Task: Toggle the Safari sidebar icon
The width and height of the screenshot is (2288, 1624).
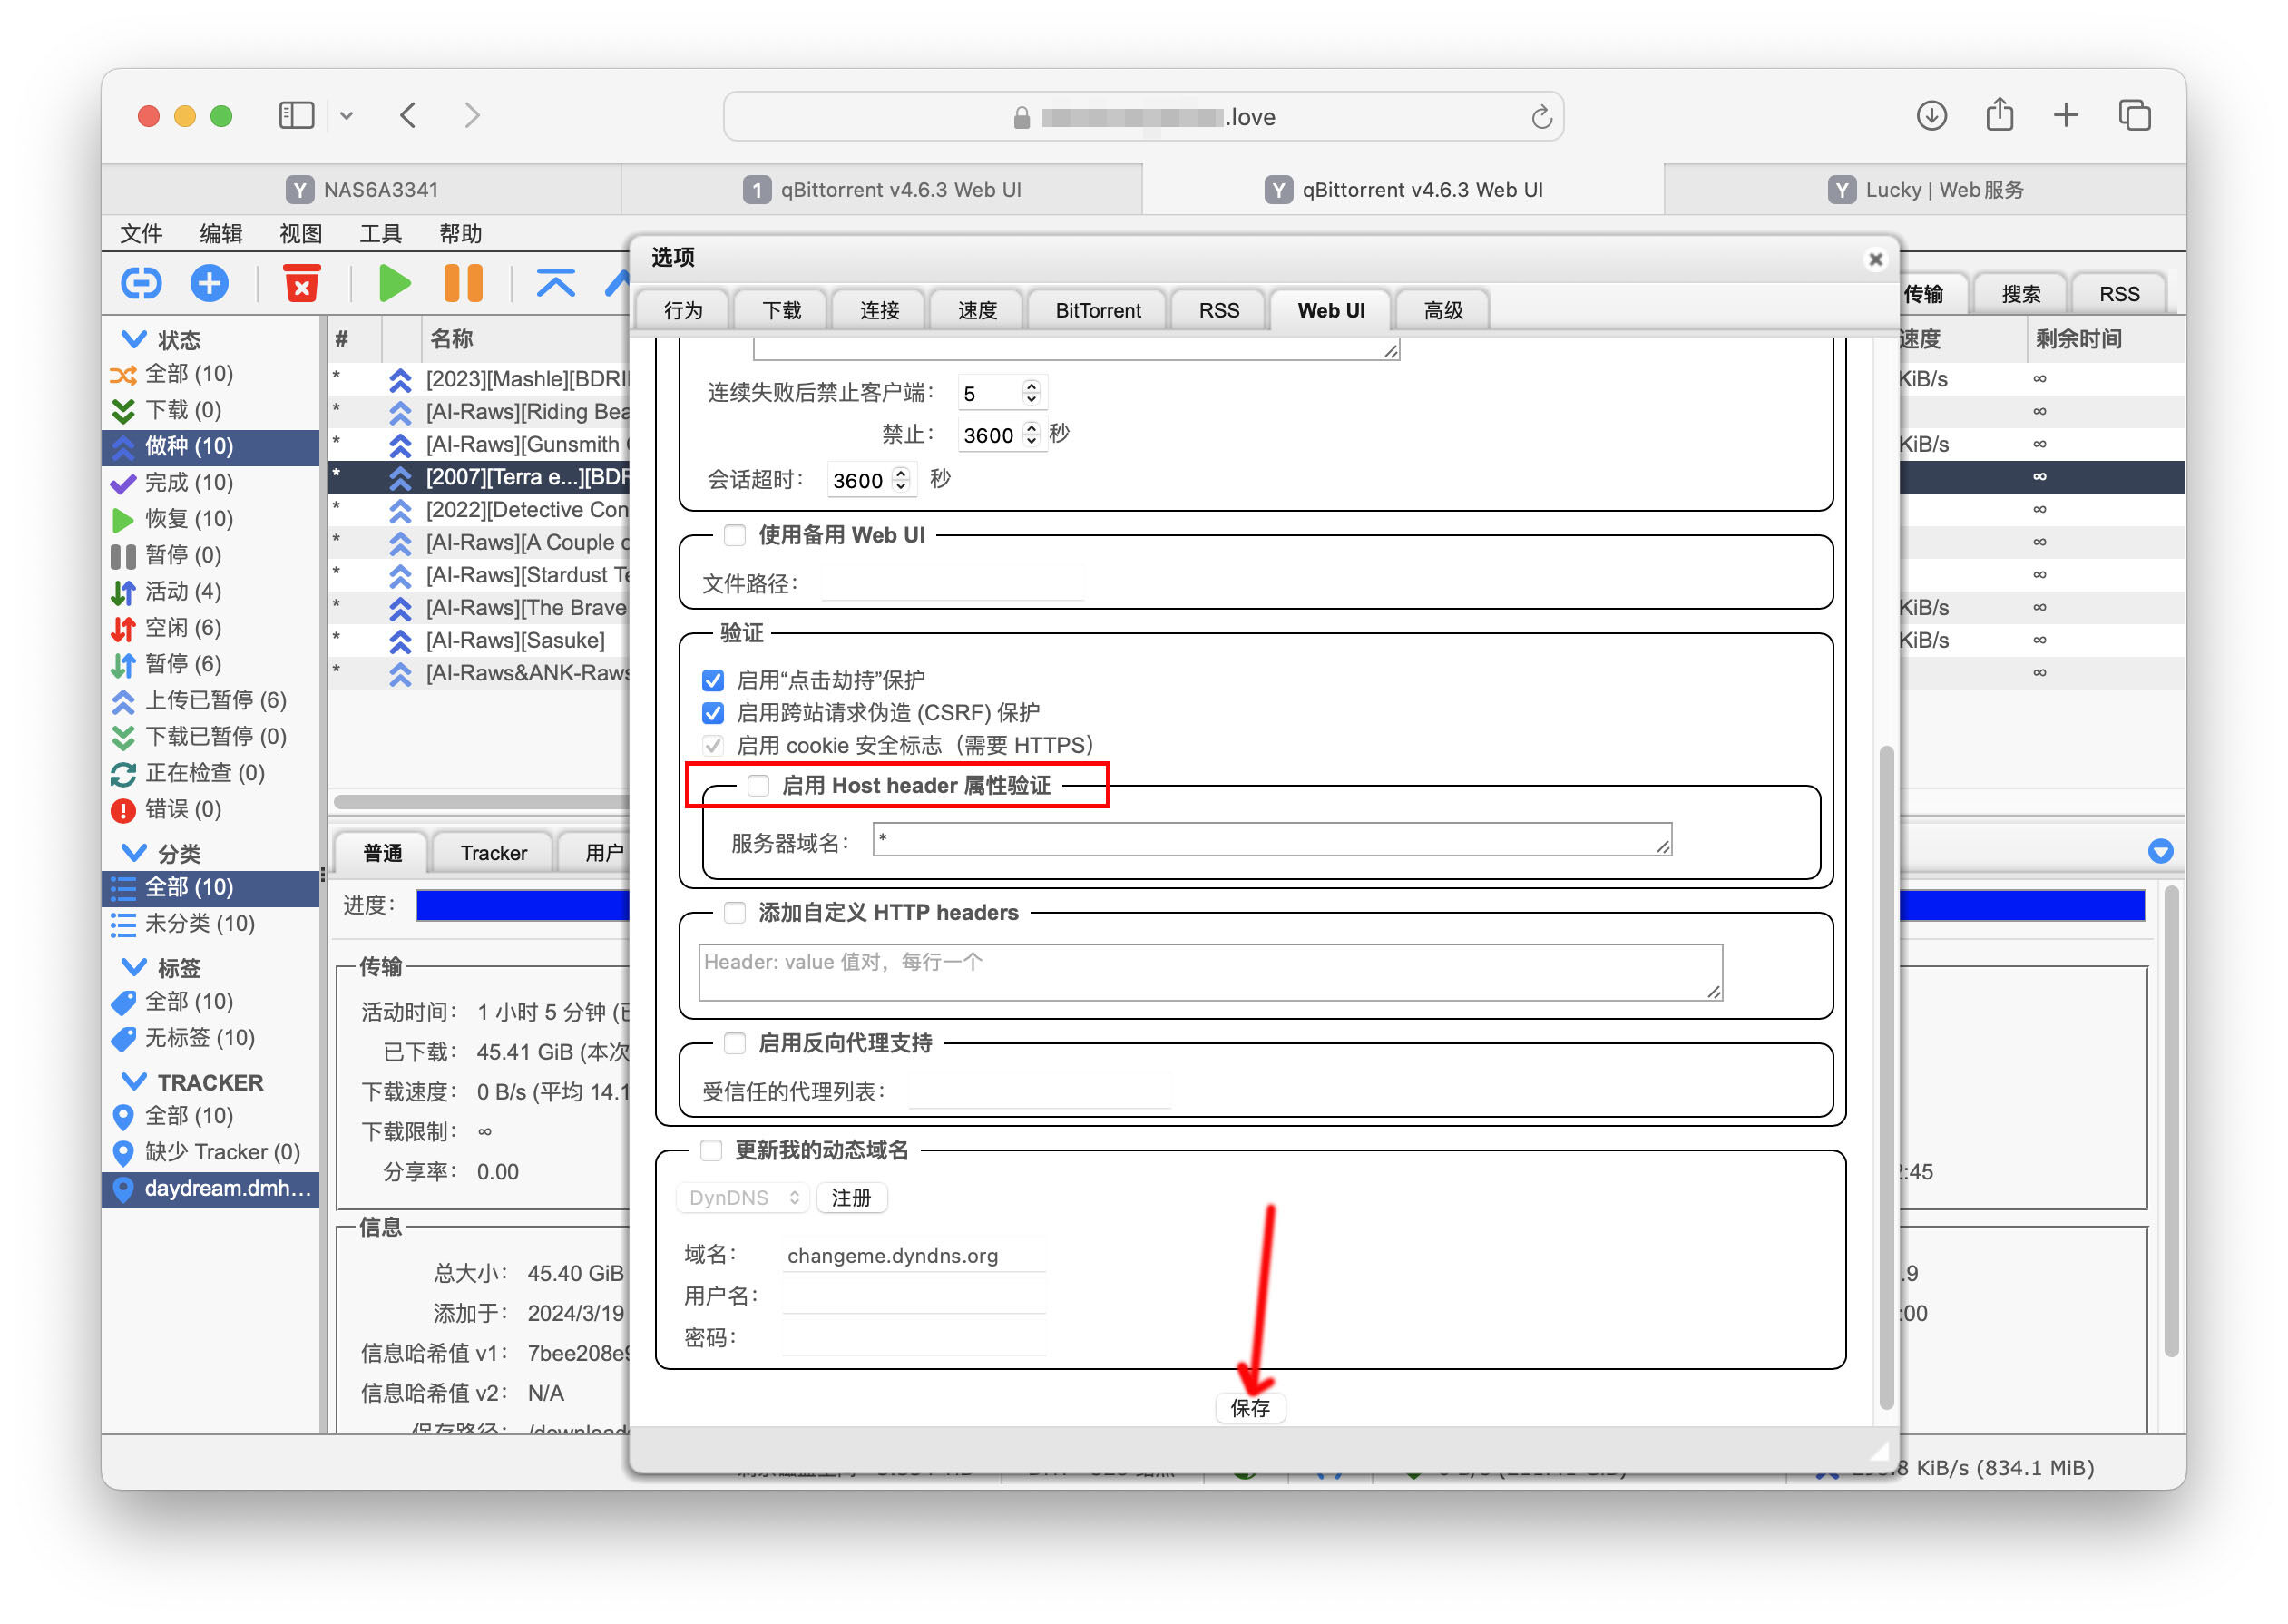Action: (296, 116)
